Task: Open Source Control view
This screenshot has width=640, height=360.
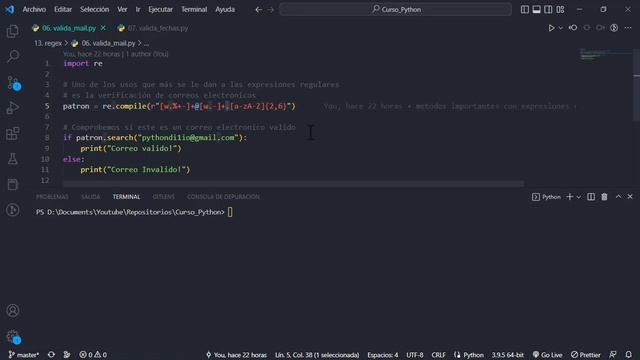Action: 13,83
